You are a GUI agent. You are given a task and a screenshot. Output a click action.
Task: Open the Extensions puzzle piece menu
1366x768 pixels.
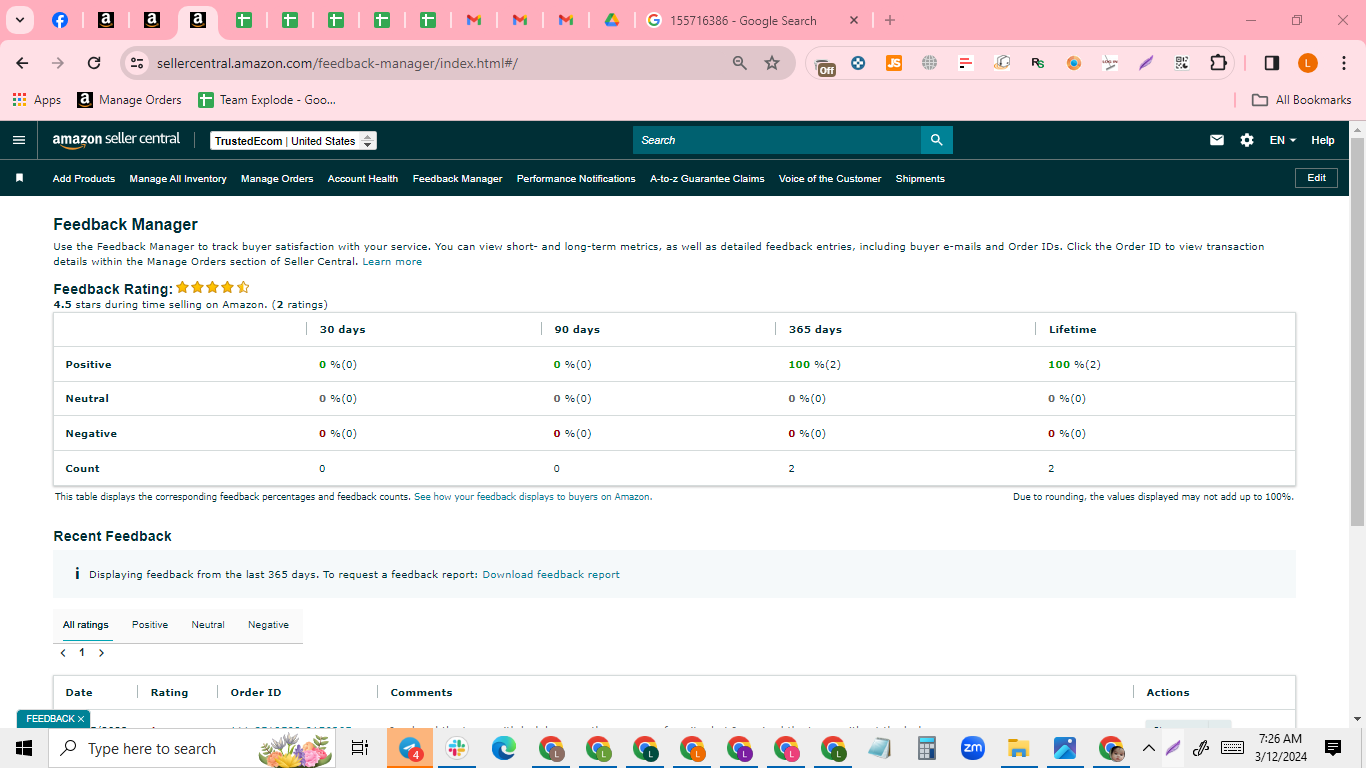pos(1218,63)
